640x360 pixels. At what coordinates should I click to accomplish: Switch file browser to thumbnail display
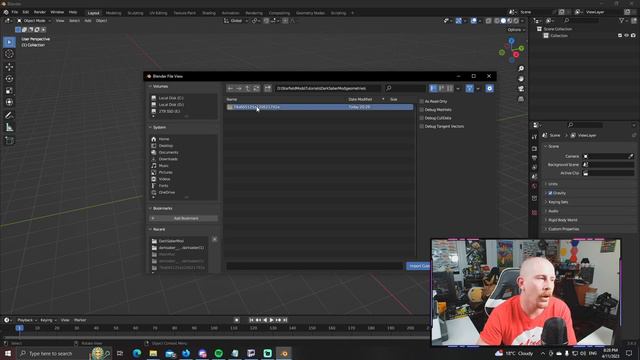[450, 88]
